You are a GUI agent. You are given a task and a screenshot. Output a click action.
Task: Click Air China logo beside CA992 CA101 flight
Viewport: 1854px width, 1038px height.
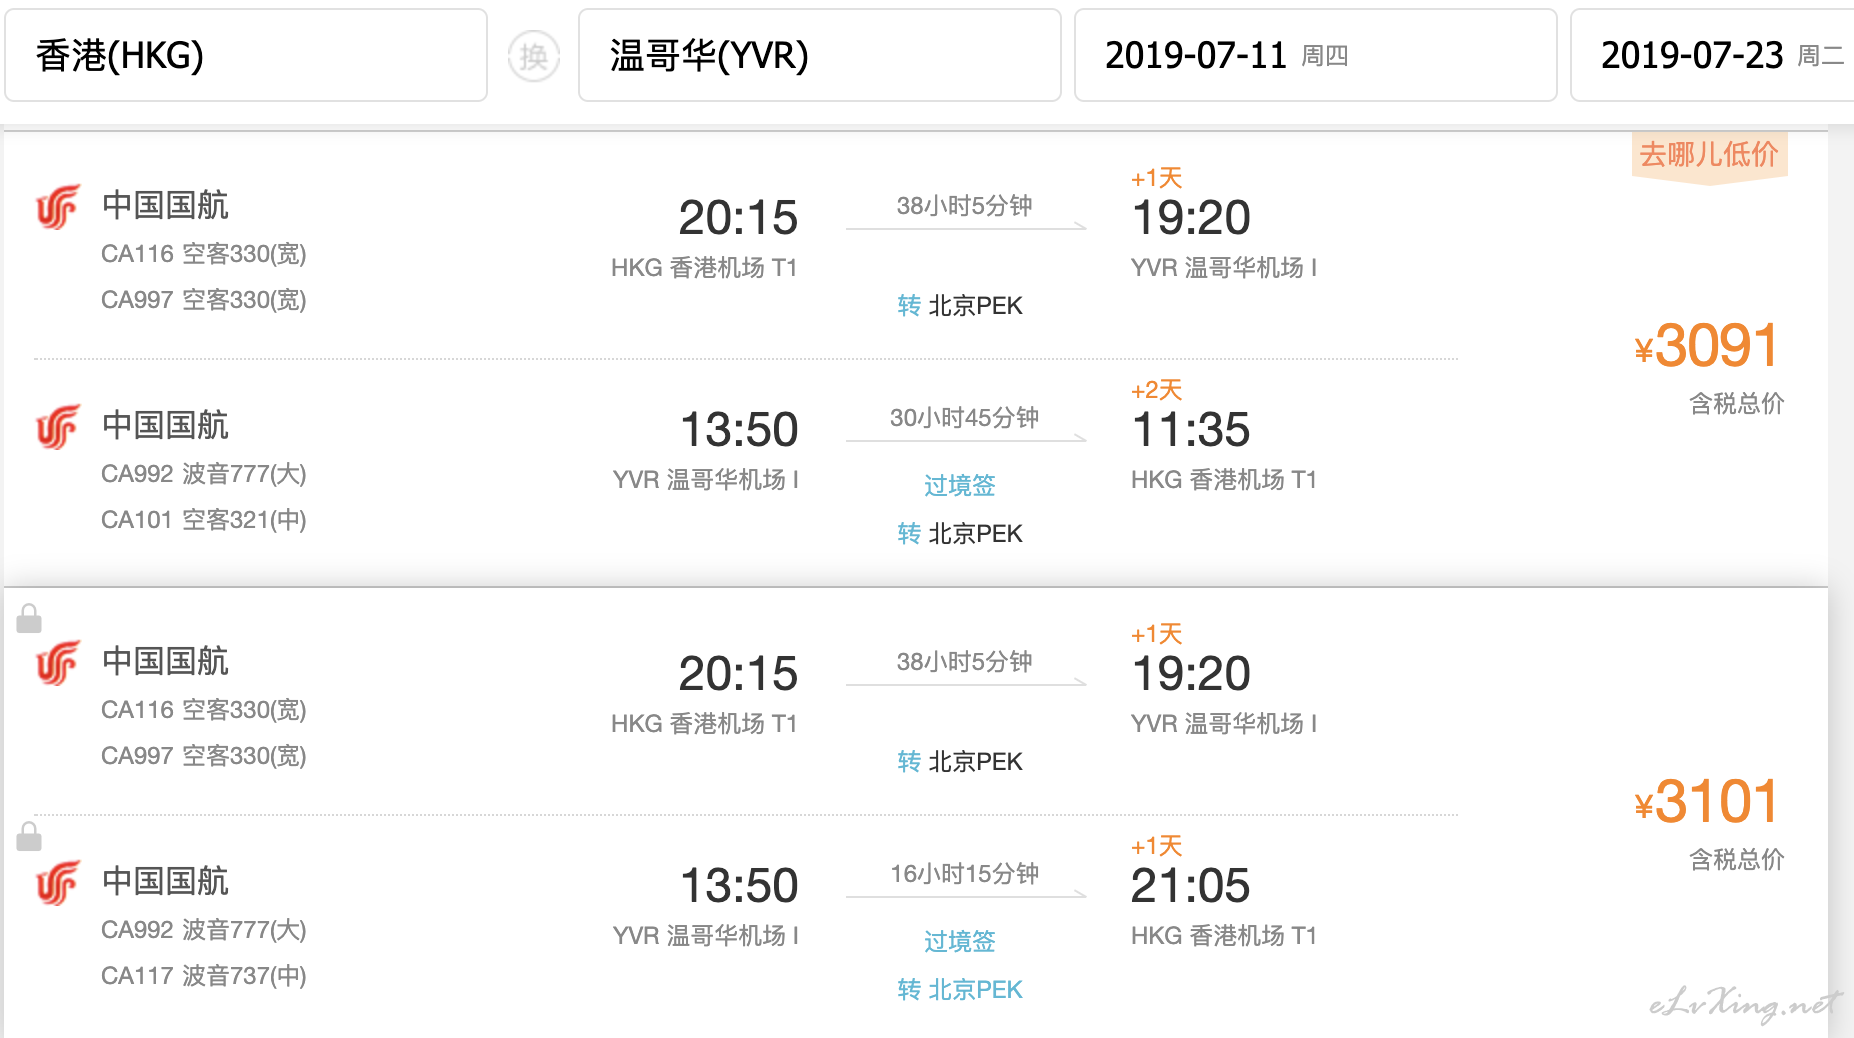[58, 427]
